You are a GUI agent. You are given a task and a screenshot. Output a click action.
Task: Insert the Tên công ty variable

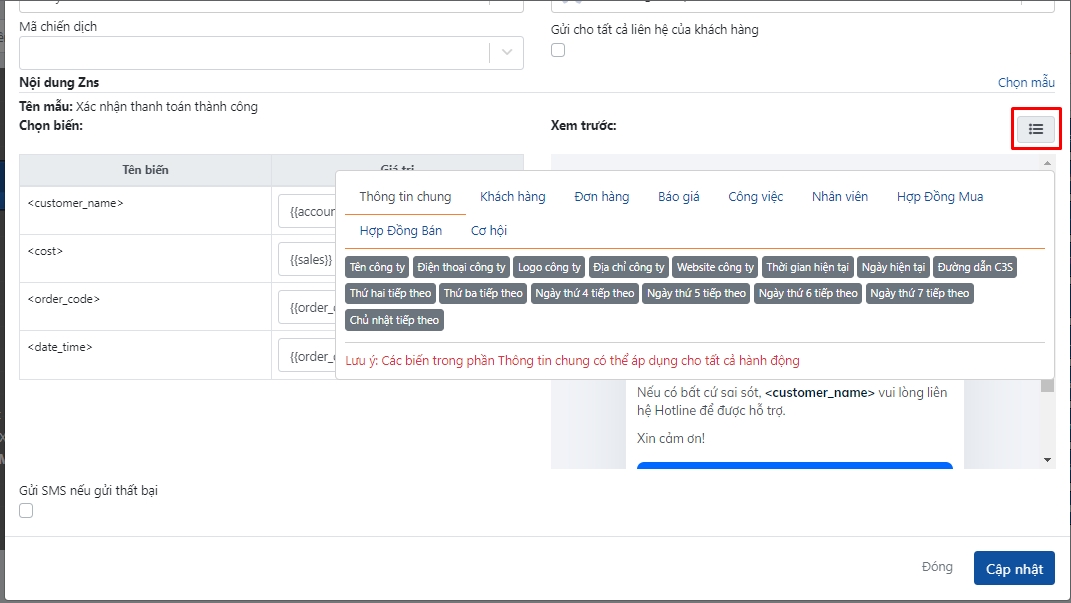378,267
